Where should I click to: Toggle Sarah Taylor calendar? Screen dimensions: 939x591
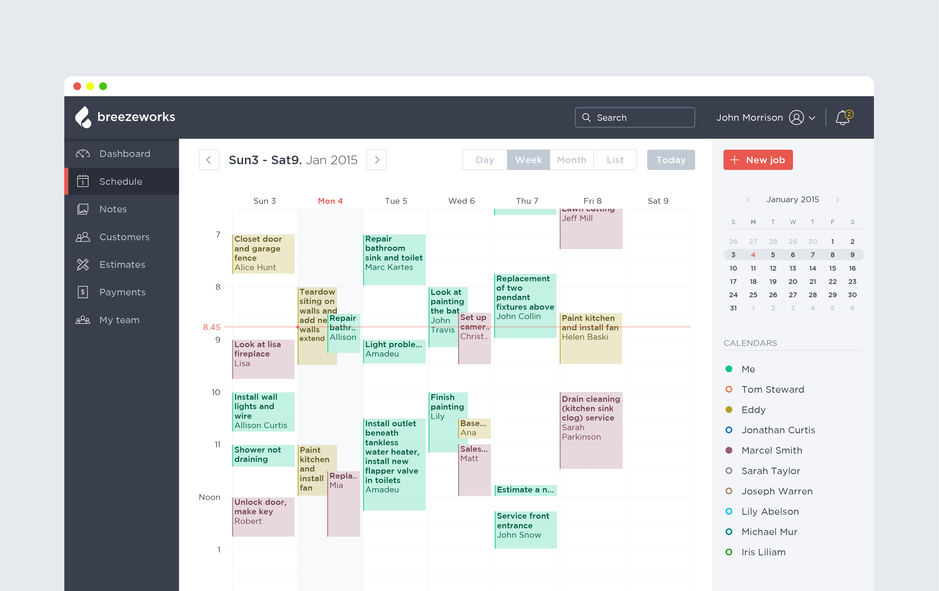click(729, 471)
